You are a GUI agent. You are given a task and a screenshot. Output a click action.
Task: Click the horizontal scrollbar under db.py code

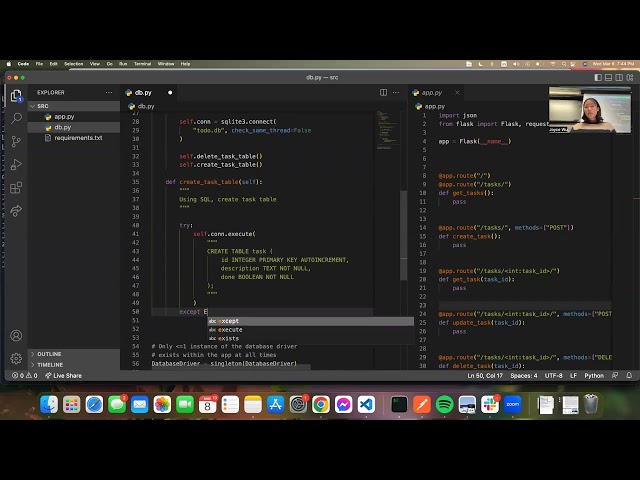pos(231,367)
